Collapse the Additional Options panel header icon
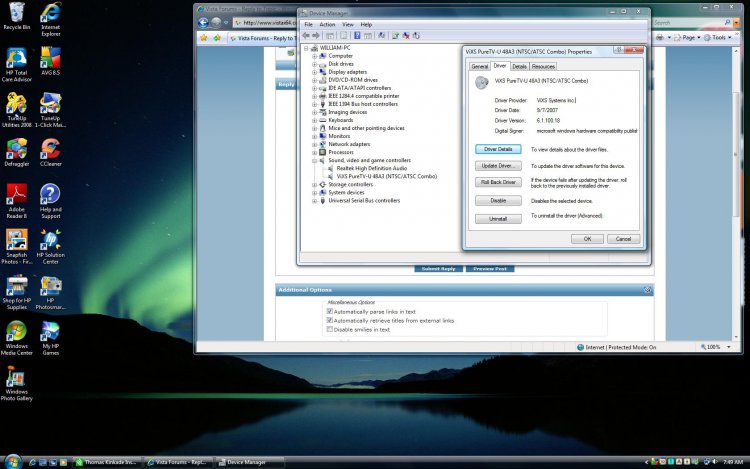The image size is (750, 469). 647,290
